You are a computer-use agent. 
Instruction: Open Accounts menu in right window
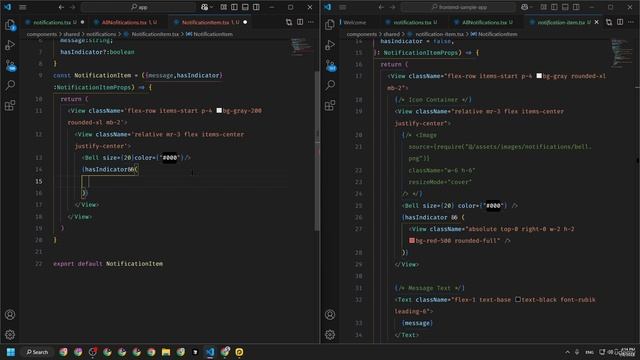click(x=330, y=315)
